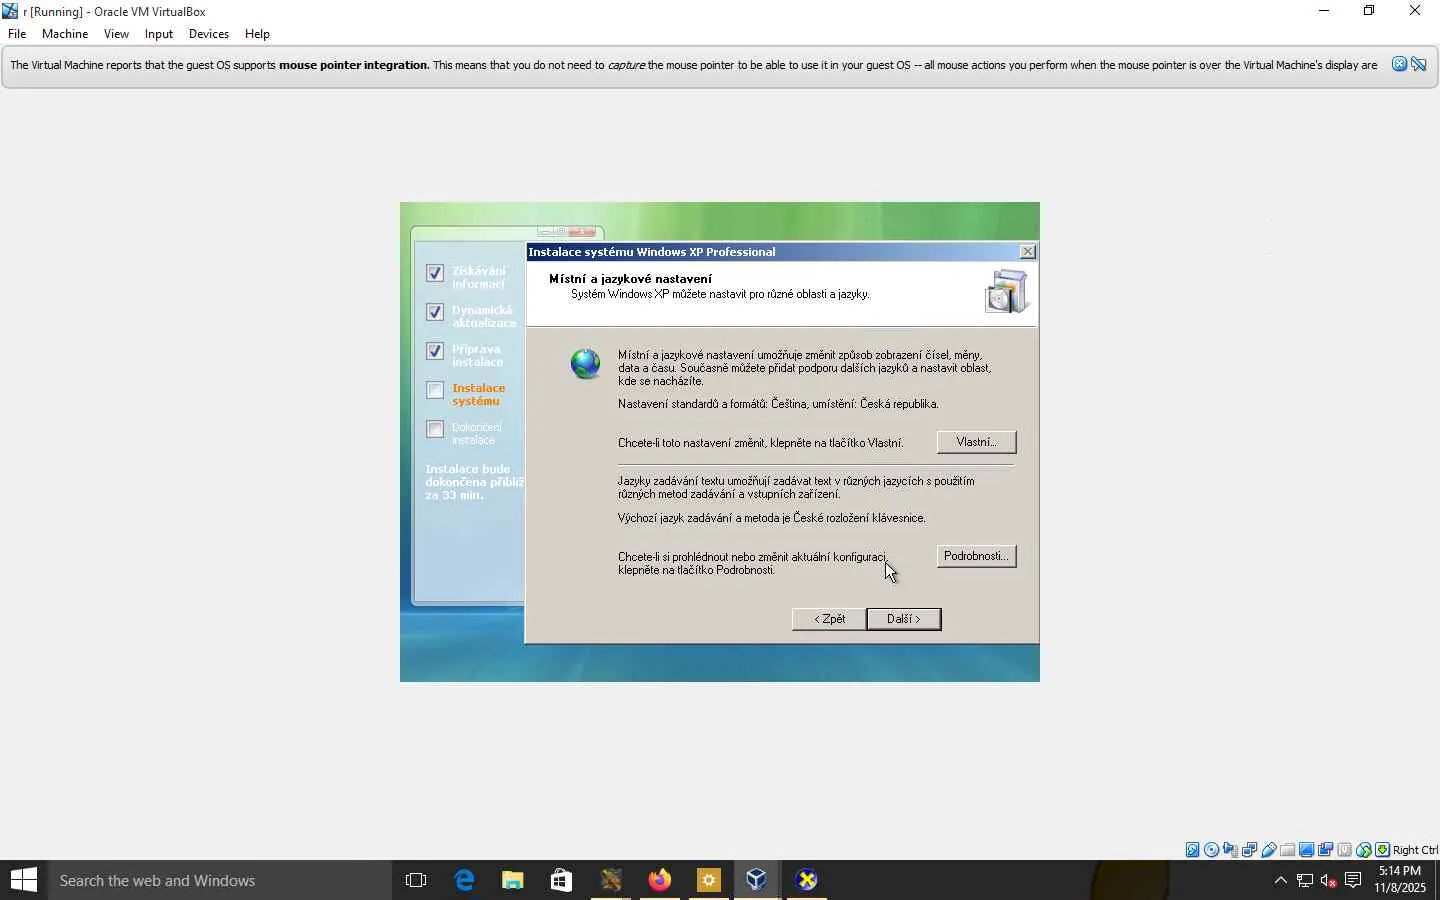Open the Help menu
The width and height of the screenshot is (1440, 900).
[x=257, y=34]
